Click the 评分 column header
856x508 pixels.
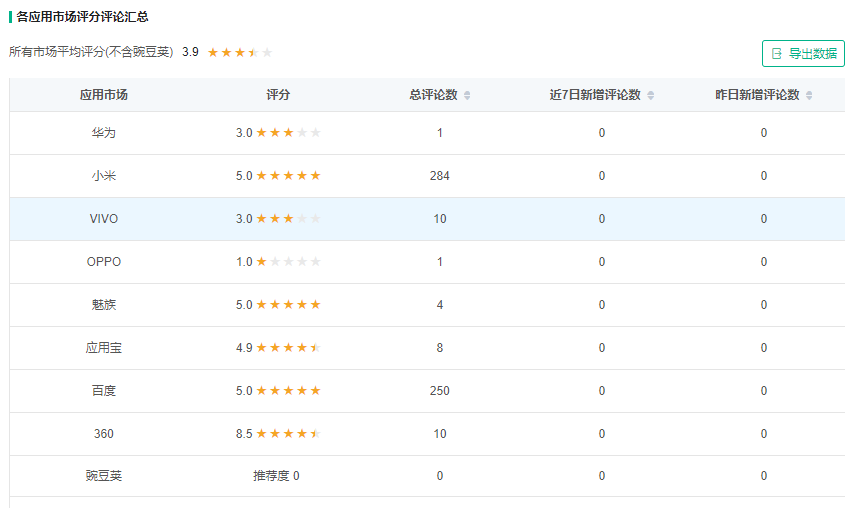[278, 95]
